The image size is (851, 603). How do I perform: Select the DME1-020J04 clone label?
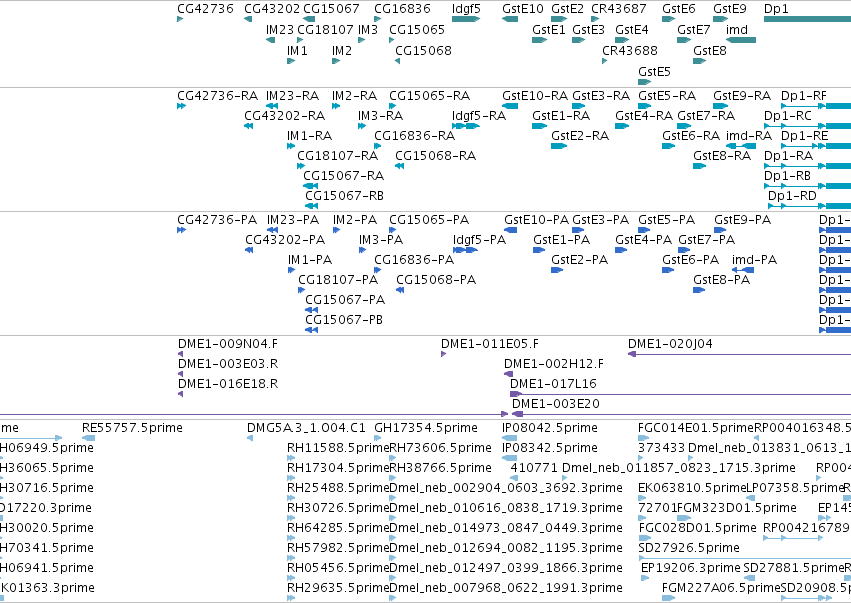point(670,344)
